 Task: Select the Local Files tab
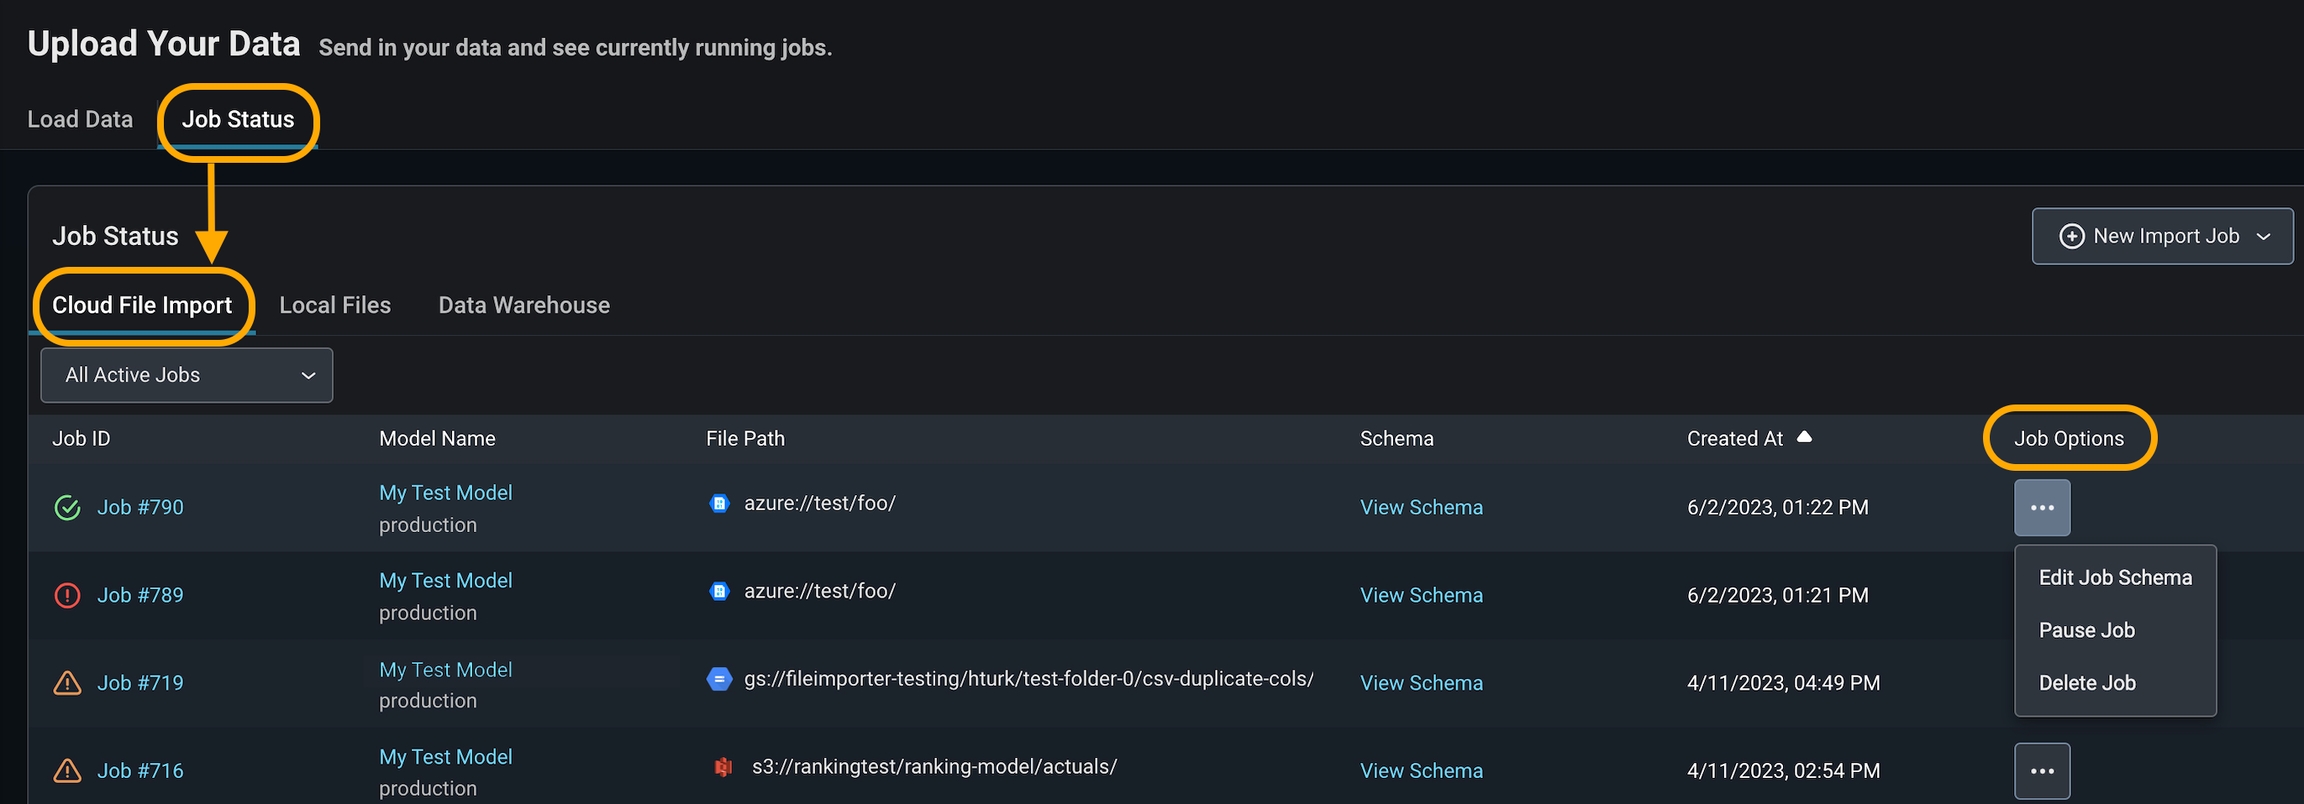tap(335, 305)
